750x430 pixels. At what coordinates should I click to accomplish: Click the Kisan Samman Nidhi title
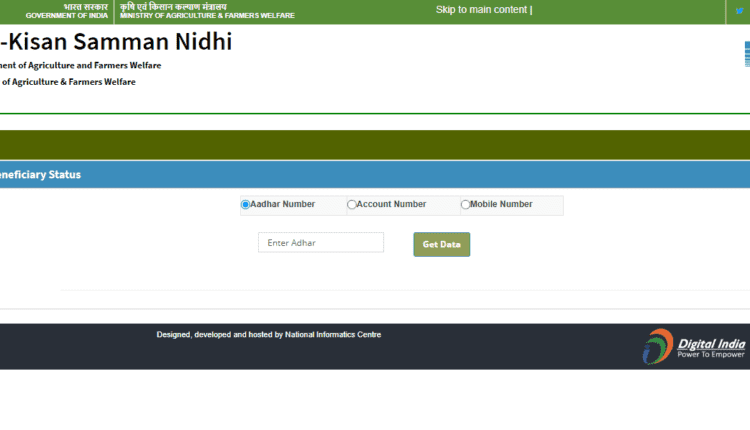tap(116, 42)
